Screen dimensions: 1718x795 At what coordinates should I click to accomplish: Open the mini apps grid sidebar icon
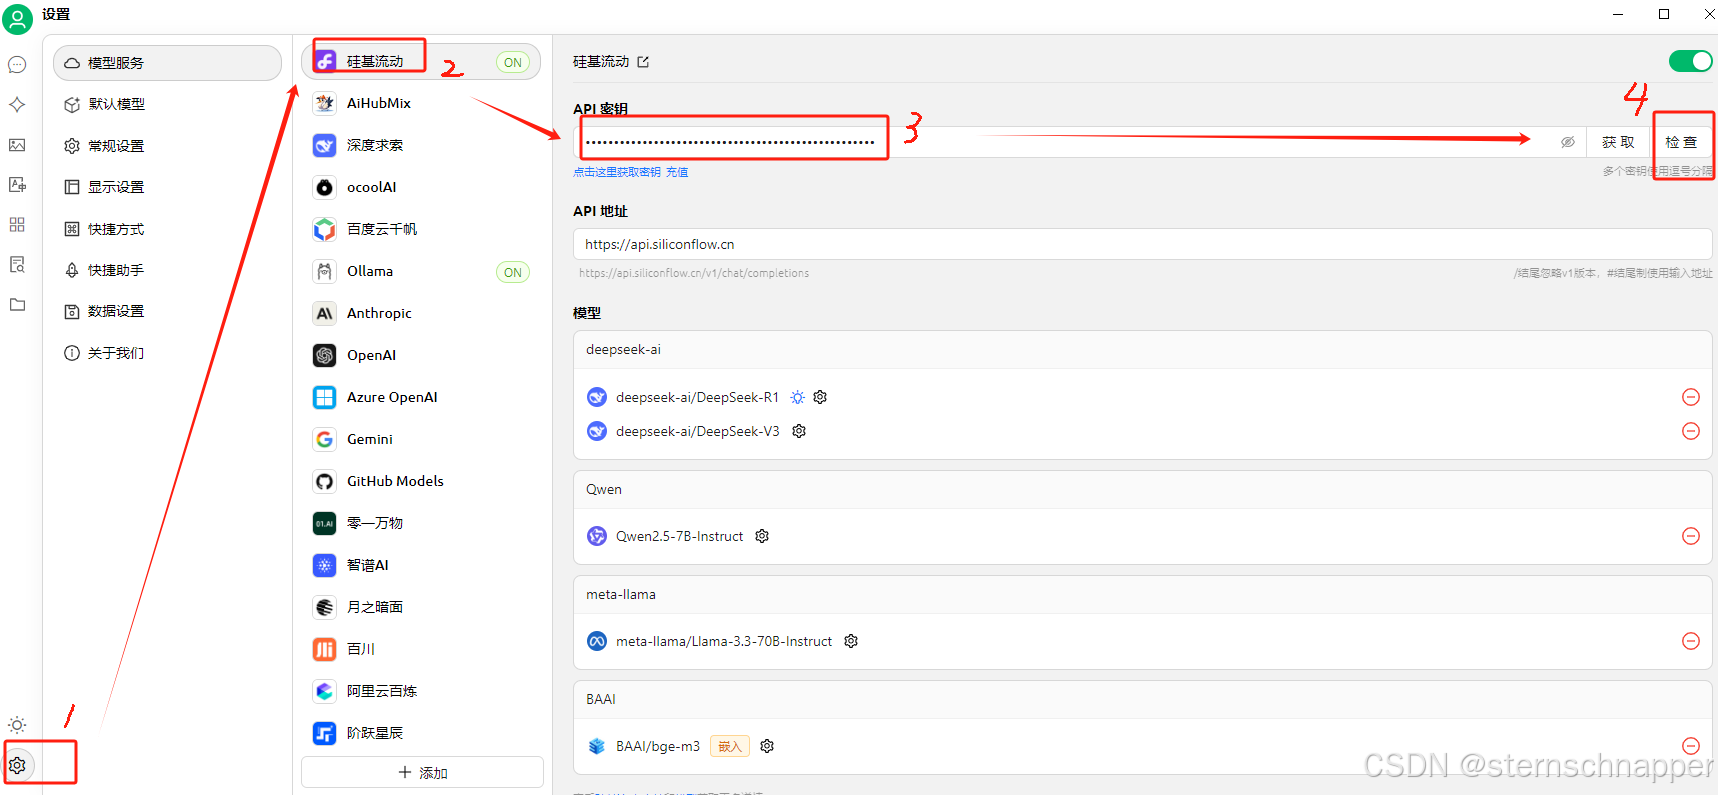(x=17, y=225)
